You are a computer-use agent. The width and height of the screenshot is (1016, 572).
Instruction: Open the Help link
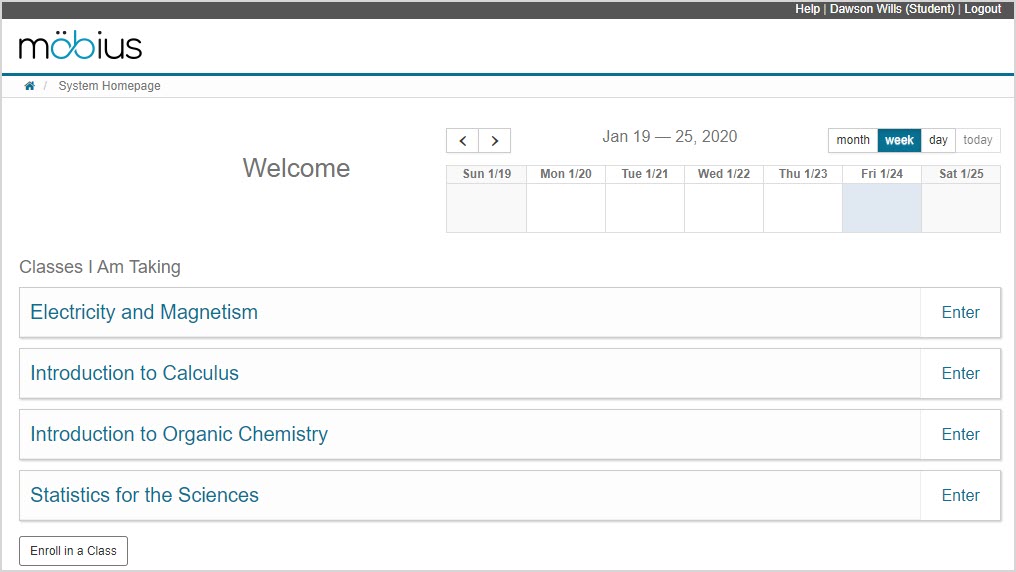807,9
